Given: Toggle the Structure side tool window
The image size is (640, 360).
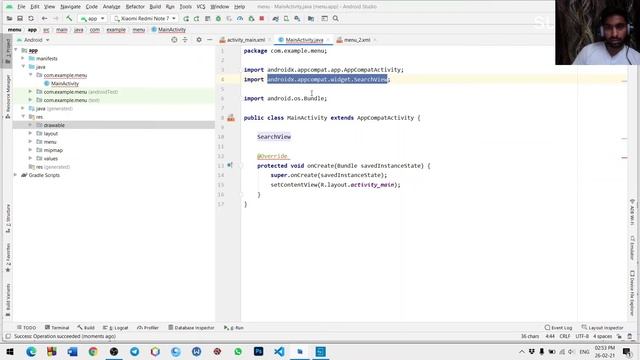Looking at the screenshot, I should click(x=8, y=218).
